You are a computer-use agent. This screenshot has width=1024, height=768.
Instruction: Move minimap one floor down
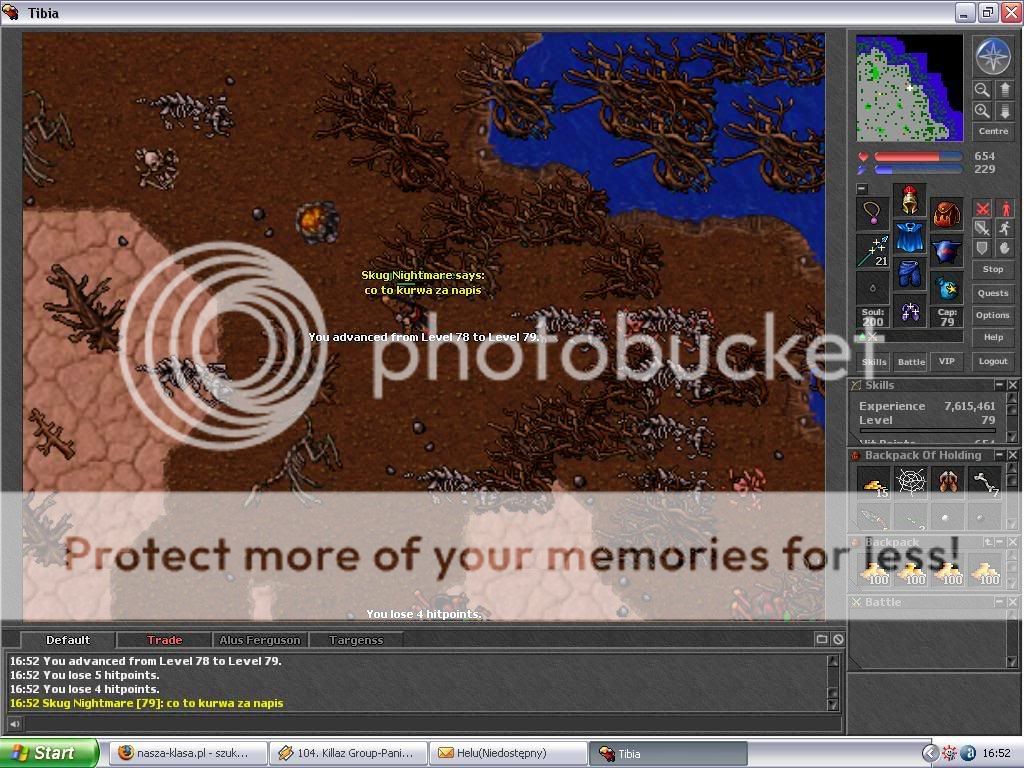click(x=1004, y=111)
